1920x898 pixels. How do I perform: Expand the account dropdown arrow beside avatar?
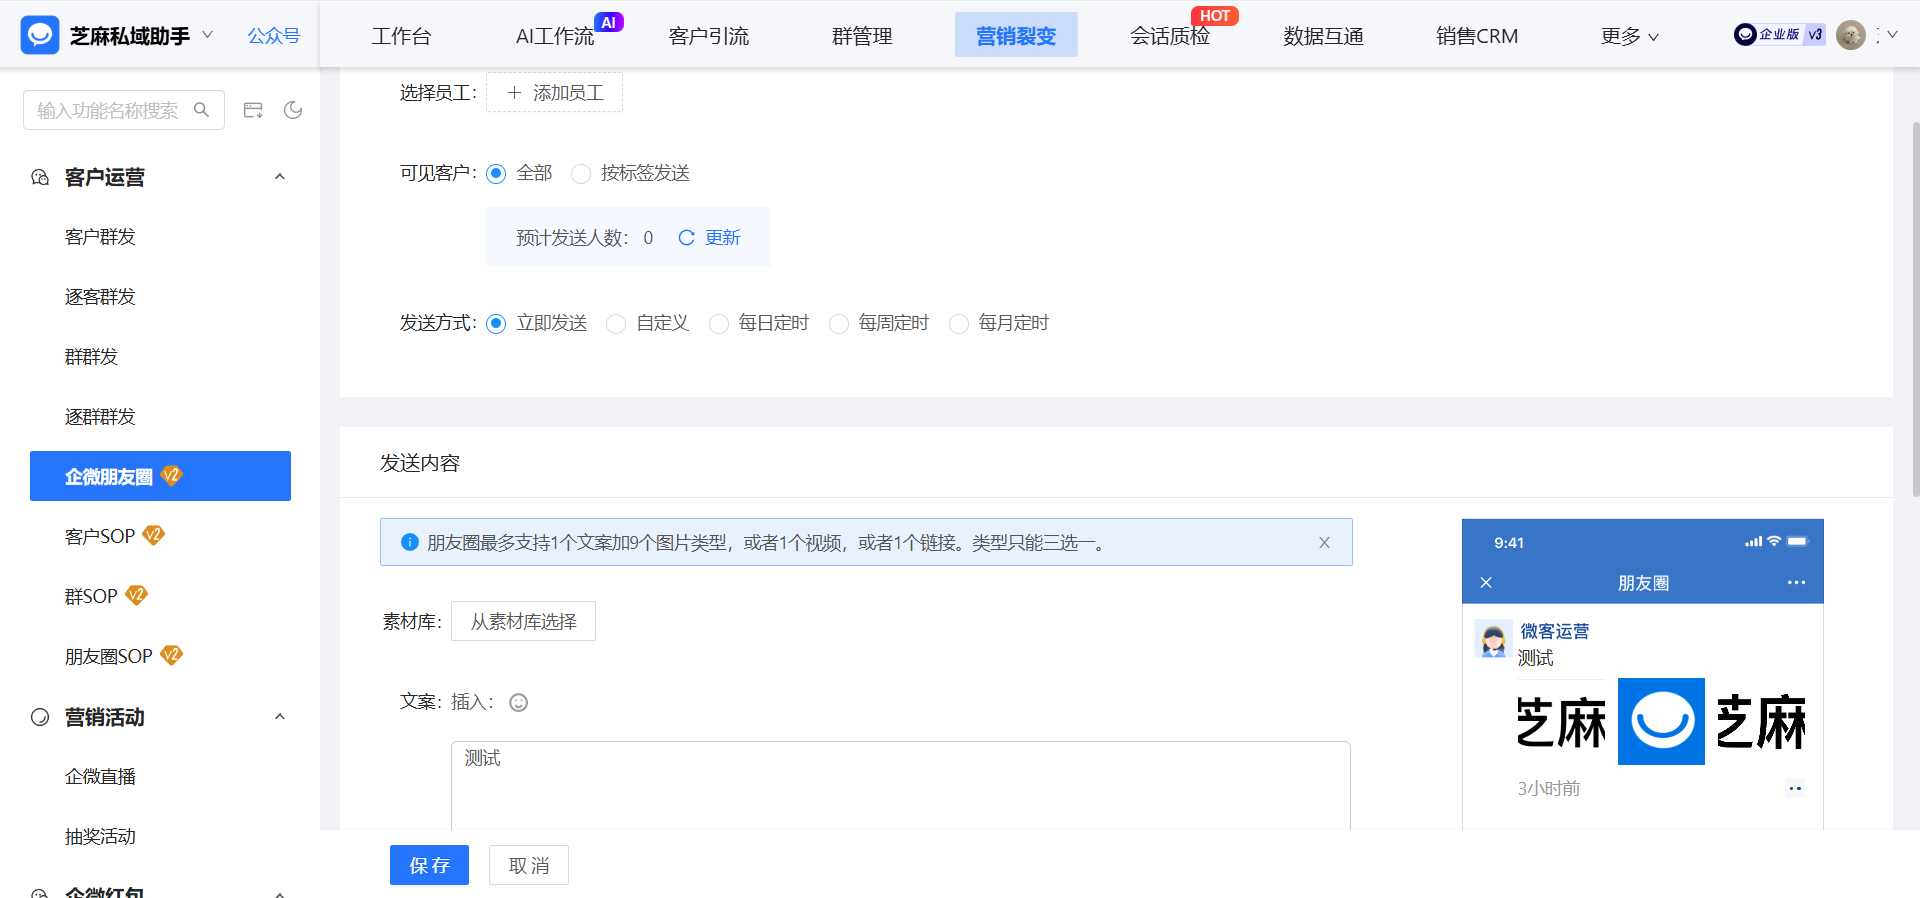pyautogui.click(x=1892, y=35)
